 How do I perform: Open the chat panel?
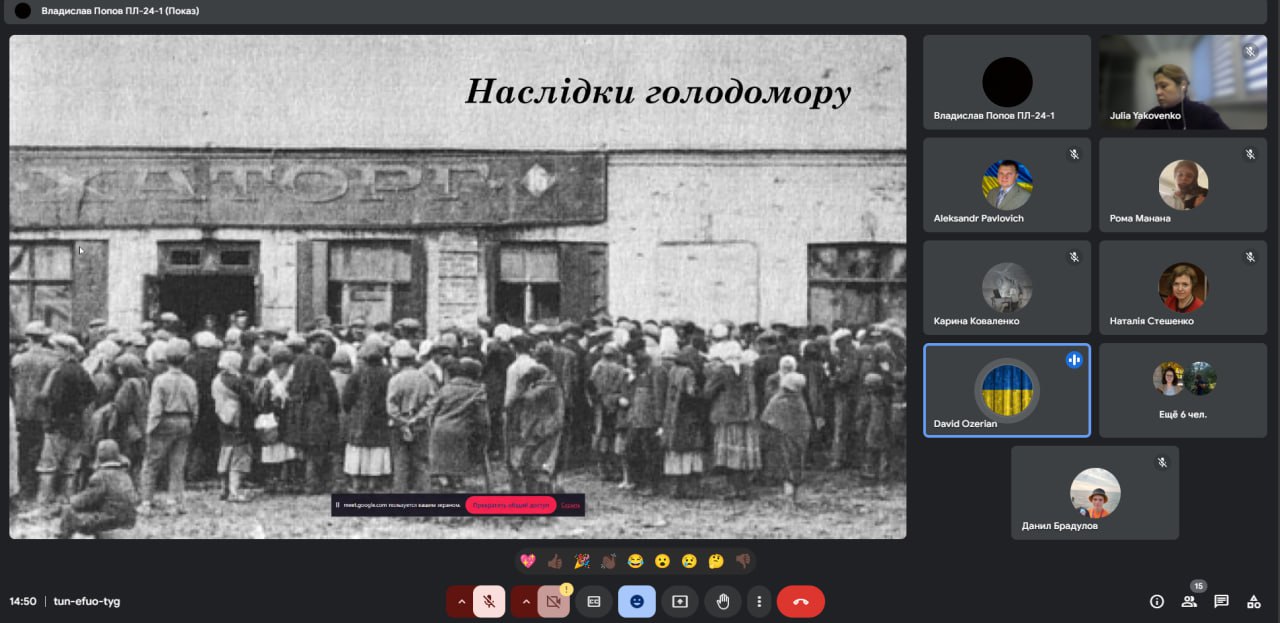pos(1221,601)
